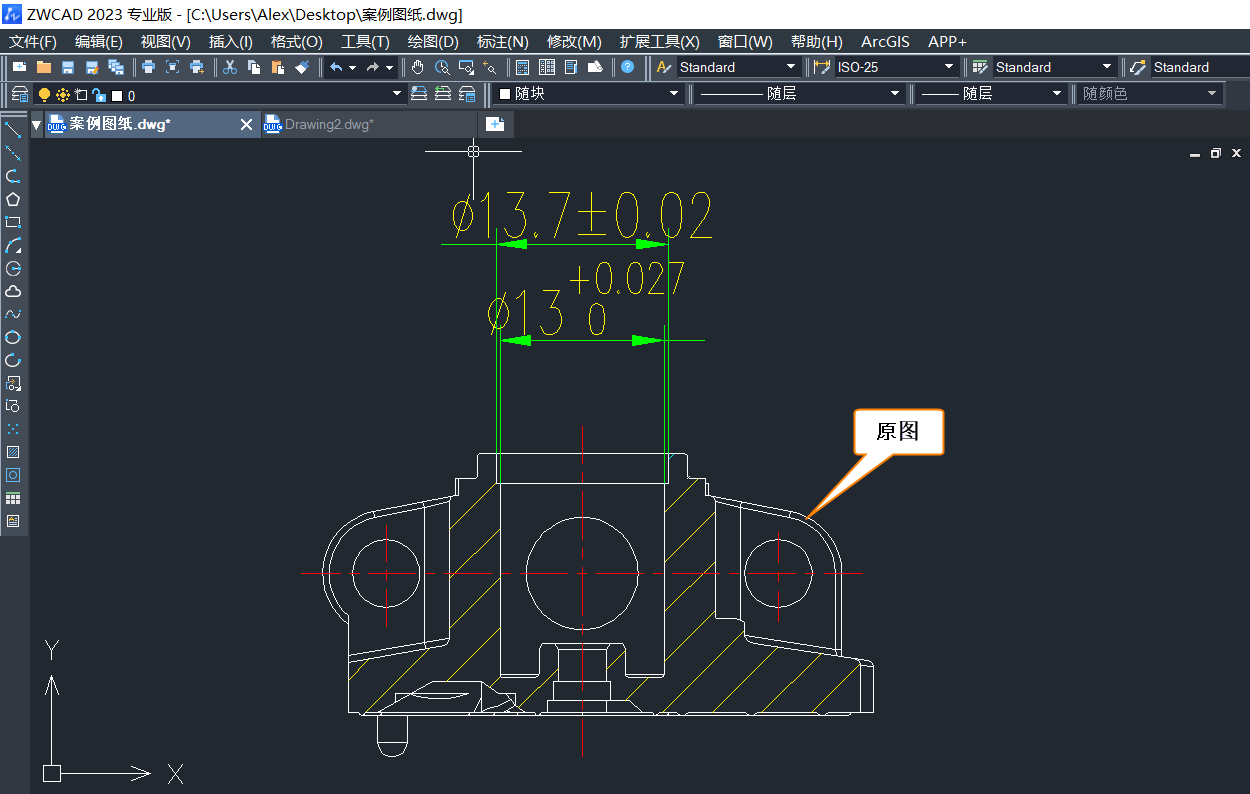Click the Insert block tool
Screen dimensions: 1250x794
point(13,383)
